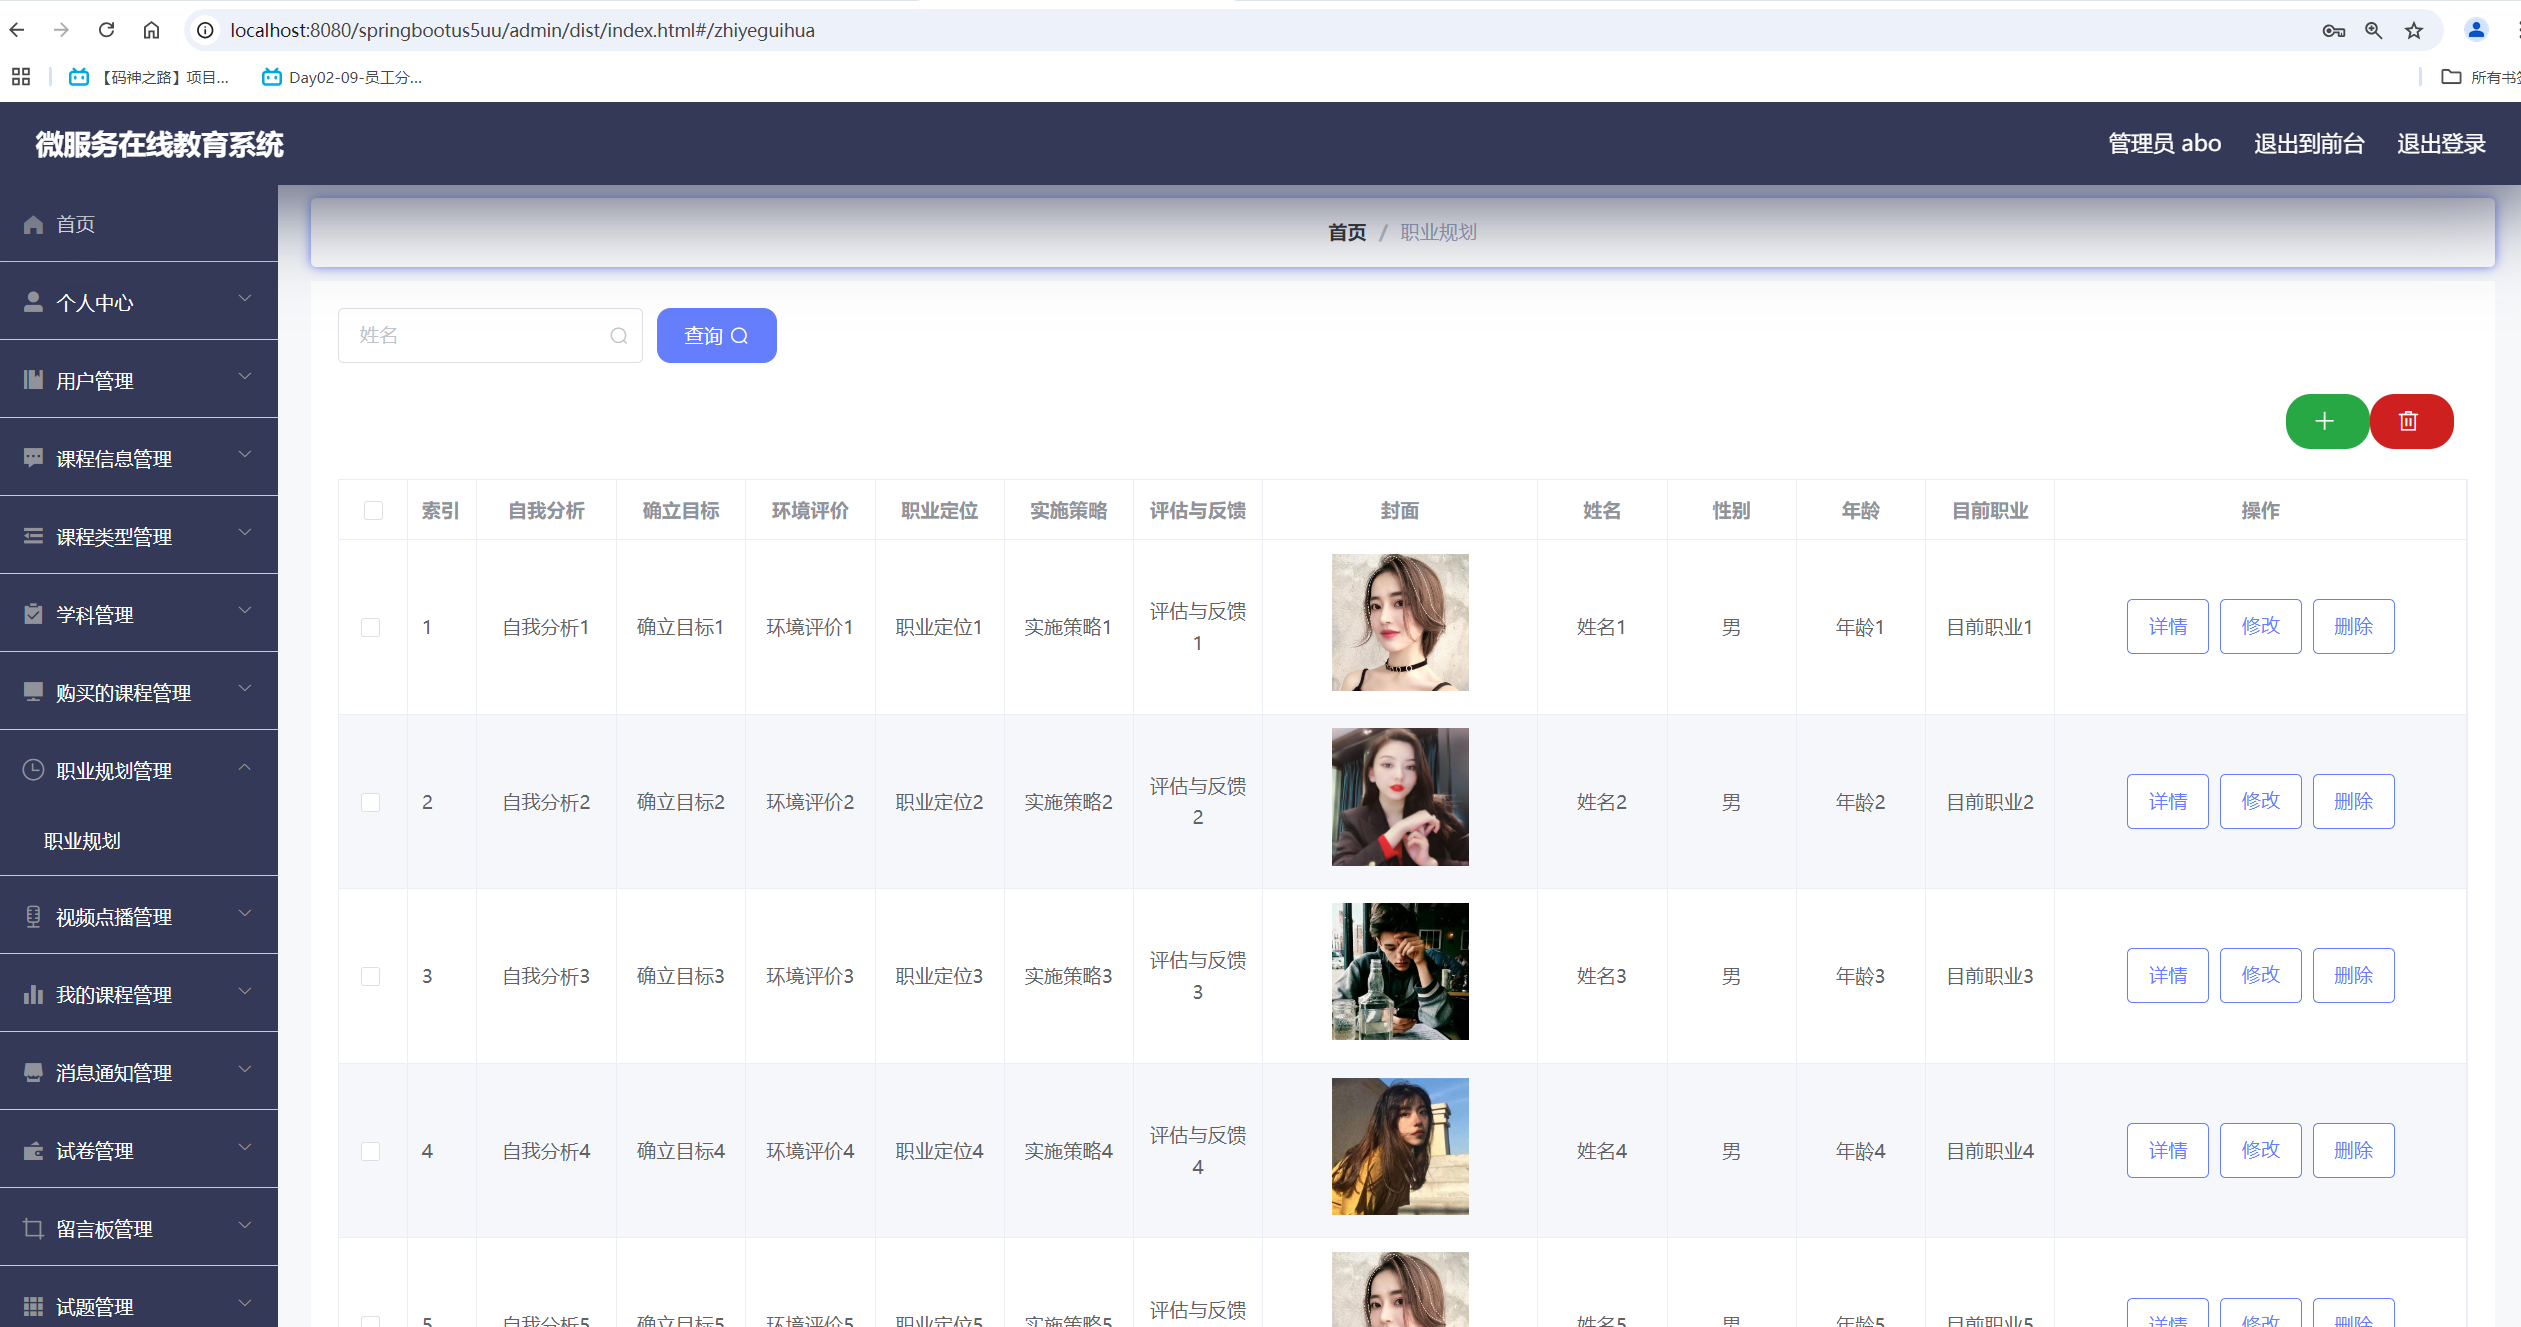Image resolution: width=2521 pixels, height=1327 pixels.
Task: Open the 【码神之路】项目 bookmark
Action: [149, 77]
